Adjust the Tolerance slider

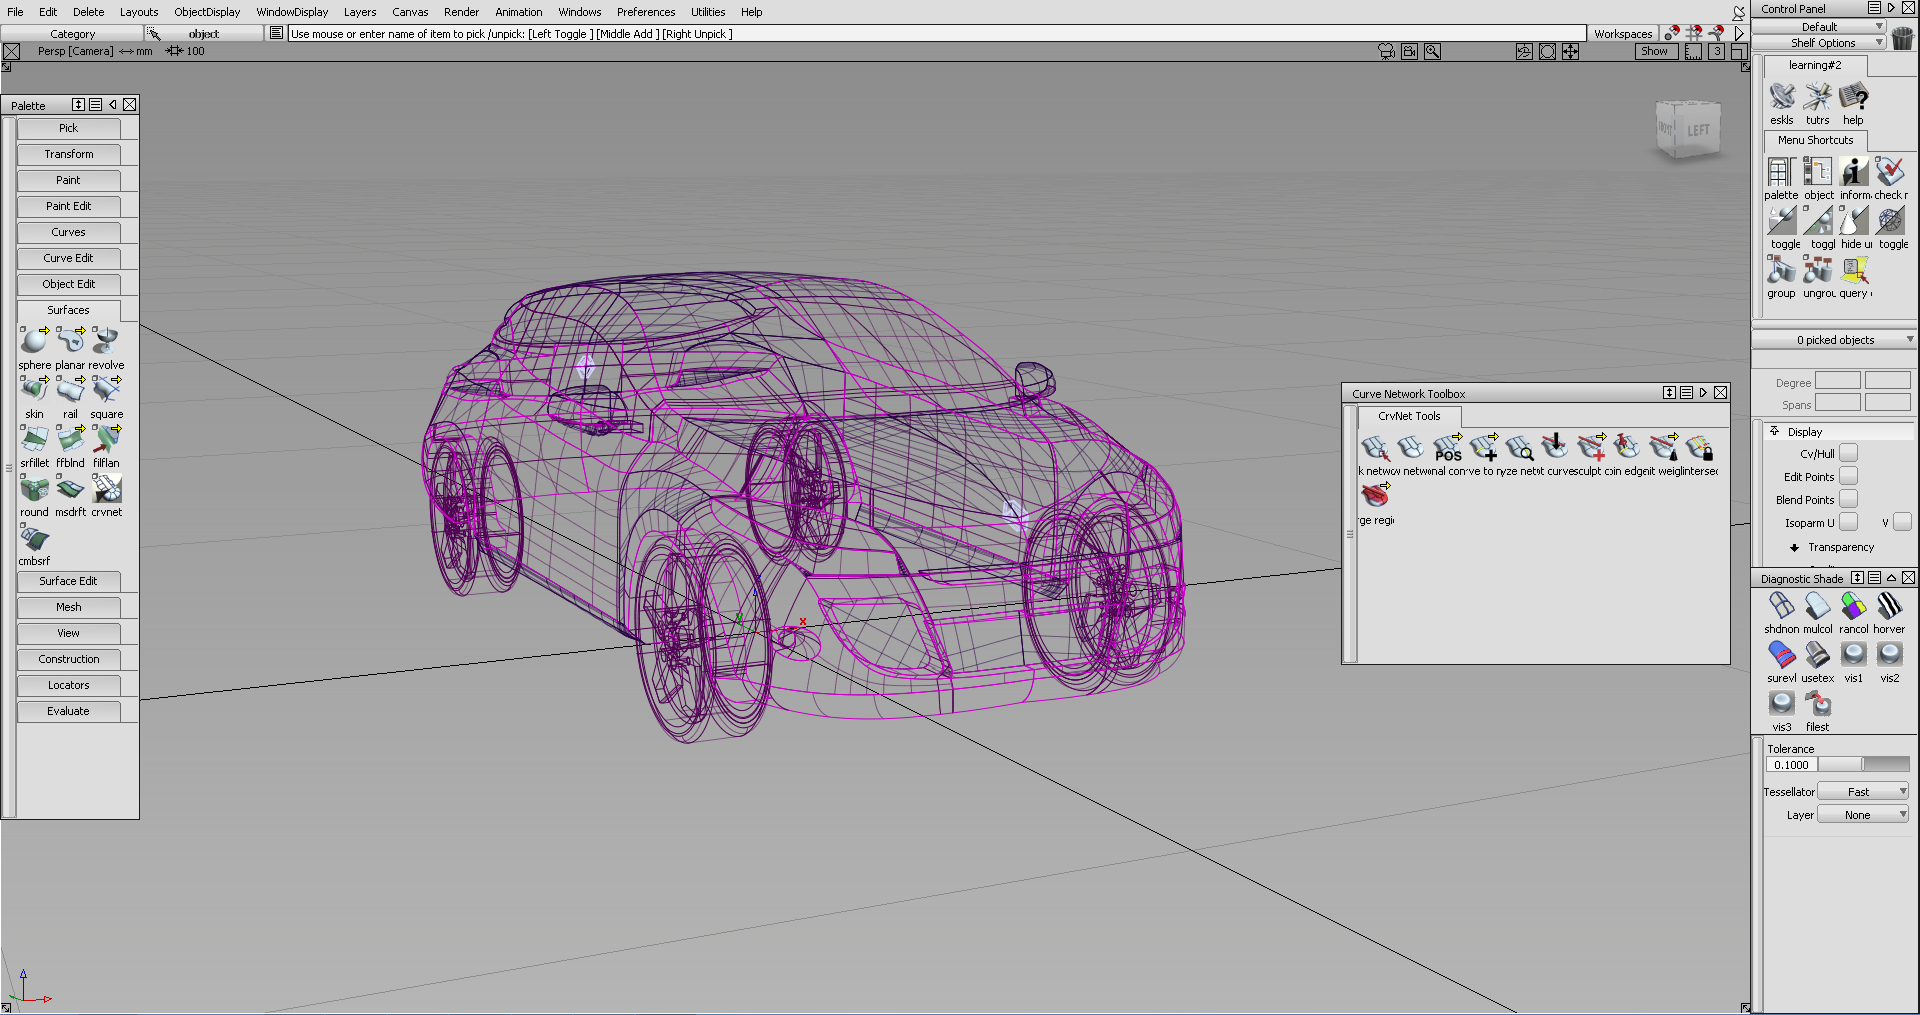pyautogui.click(x=1863, y=765)
